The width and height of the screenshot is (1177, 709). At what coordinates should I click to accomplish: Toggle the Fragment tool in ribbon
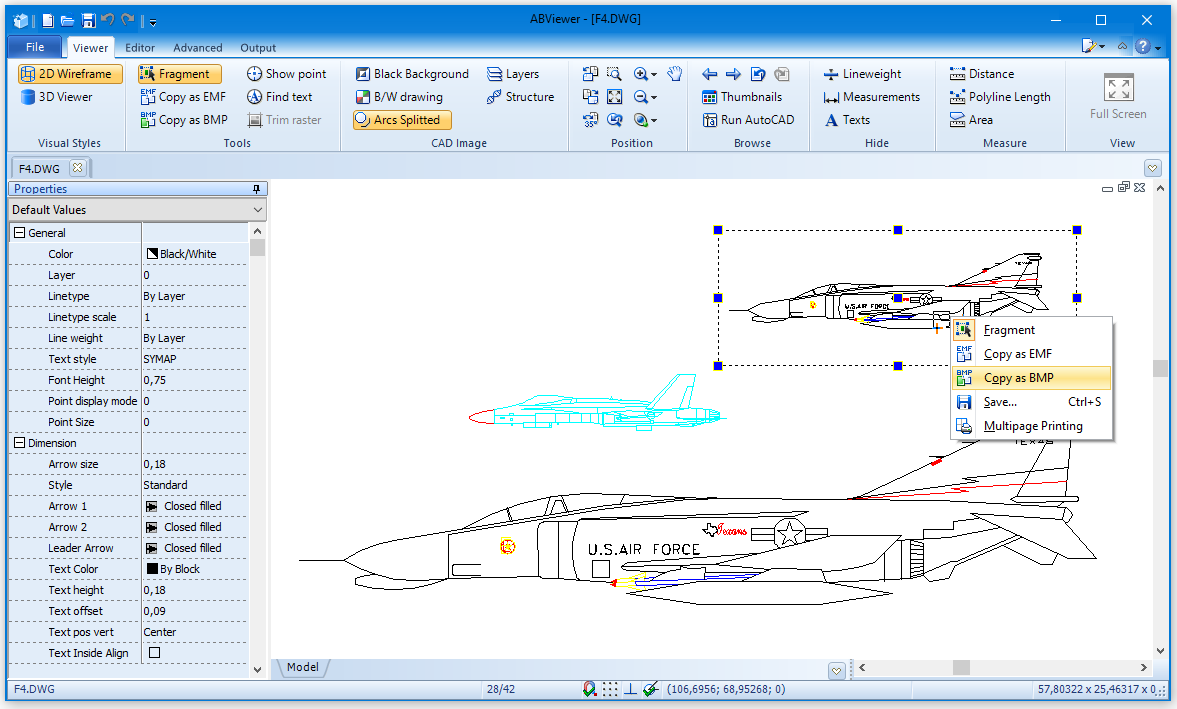pyautogui.click(x=179, y=74)
